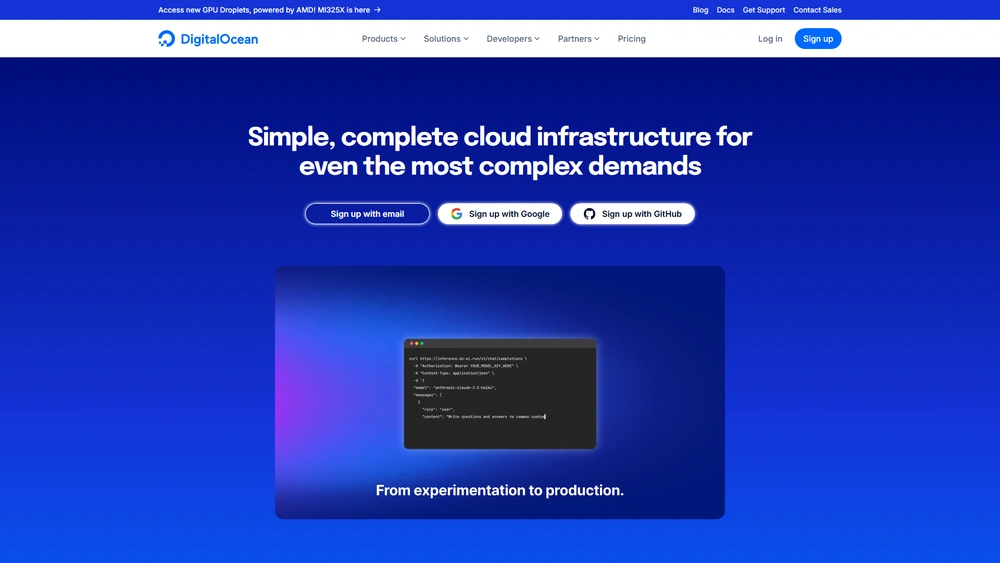Click the 'Simple, complete cloud infrastructure' headline
The image size is (1000, 563).
500,151
